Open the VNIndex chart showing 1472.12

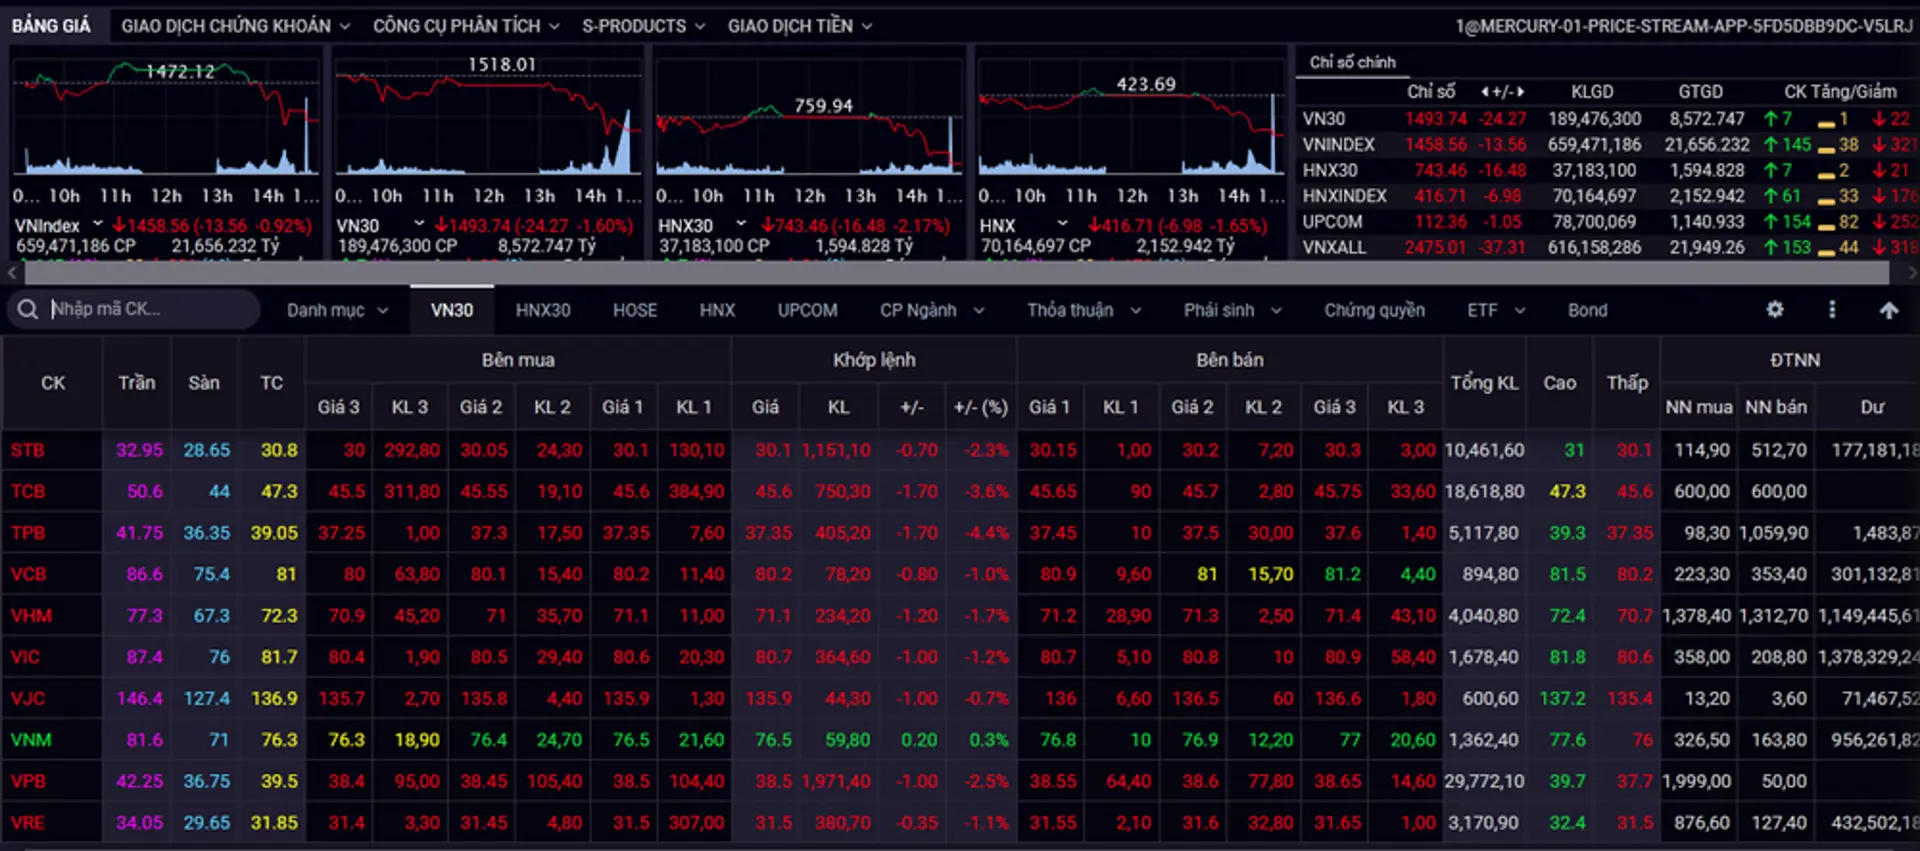166,117
